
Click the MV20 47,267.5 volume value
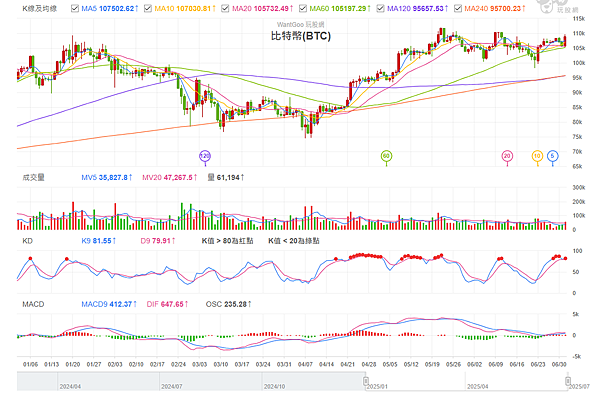tap(170, 177)
